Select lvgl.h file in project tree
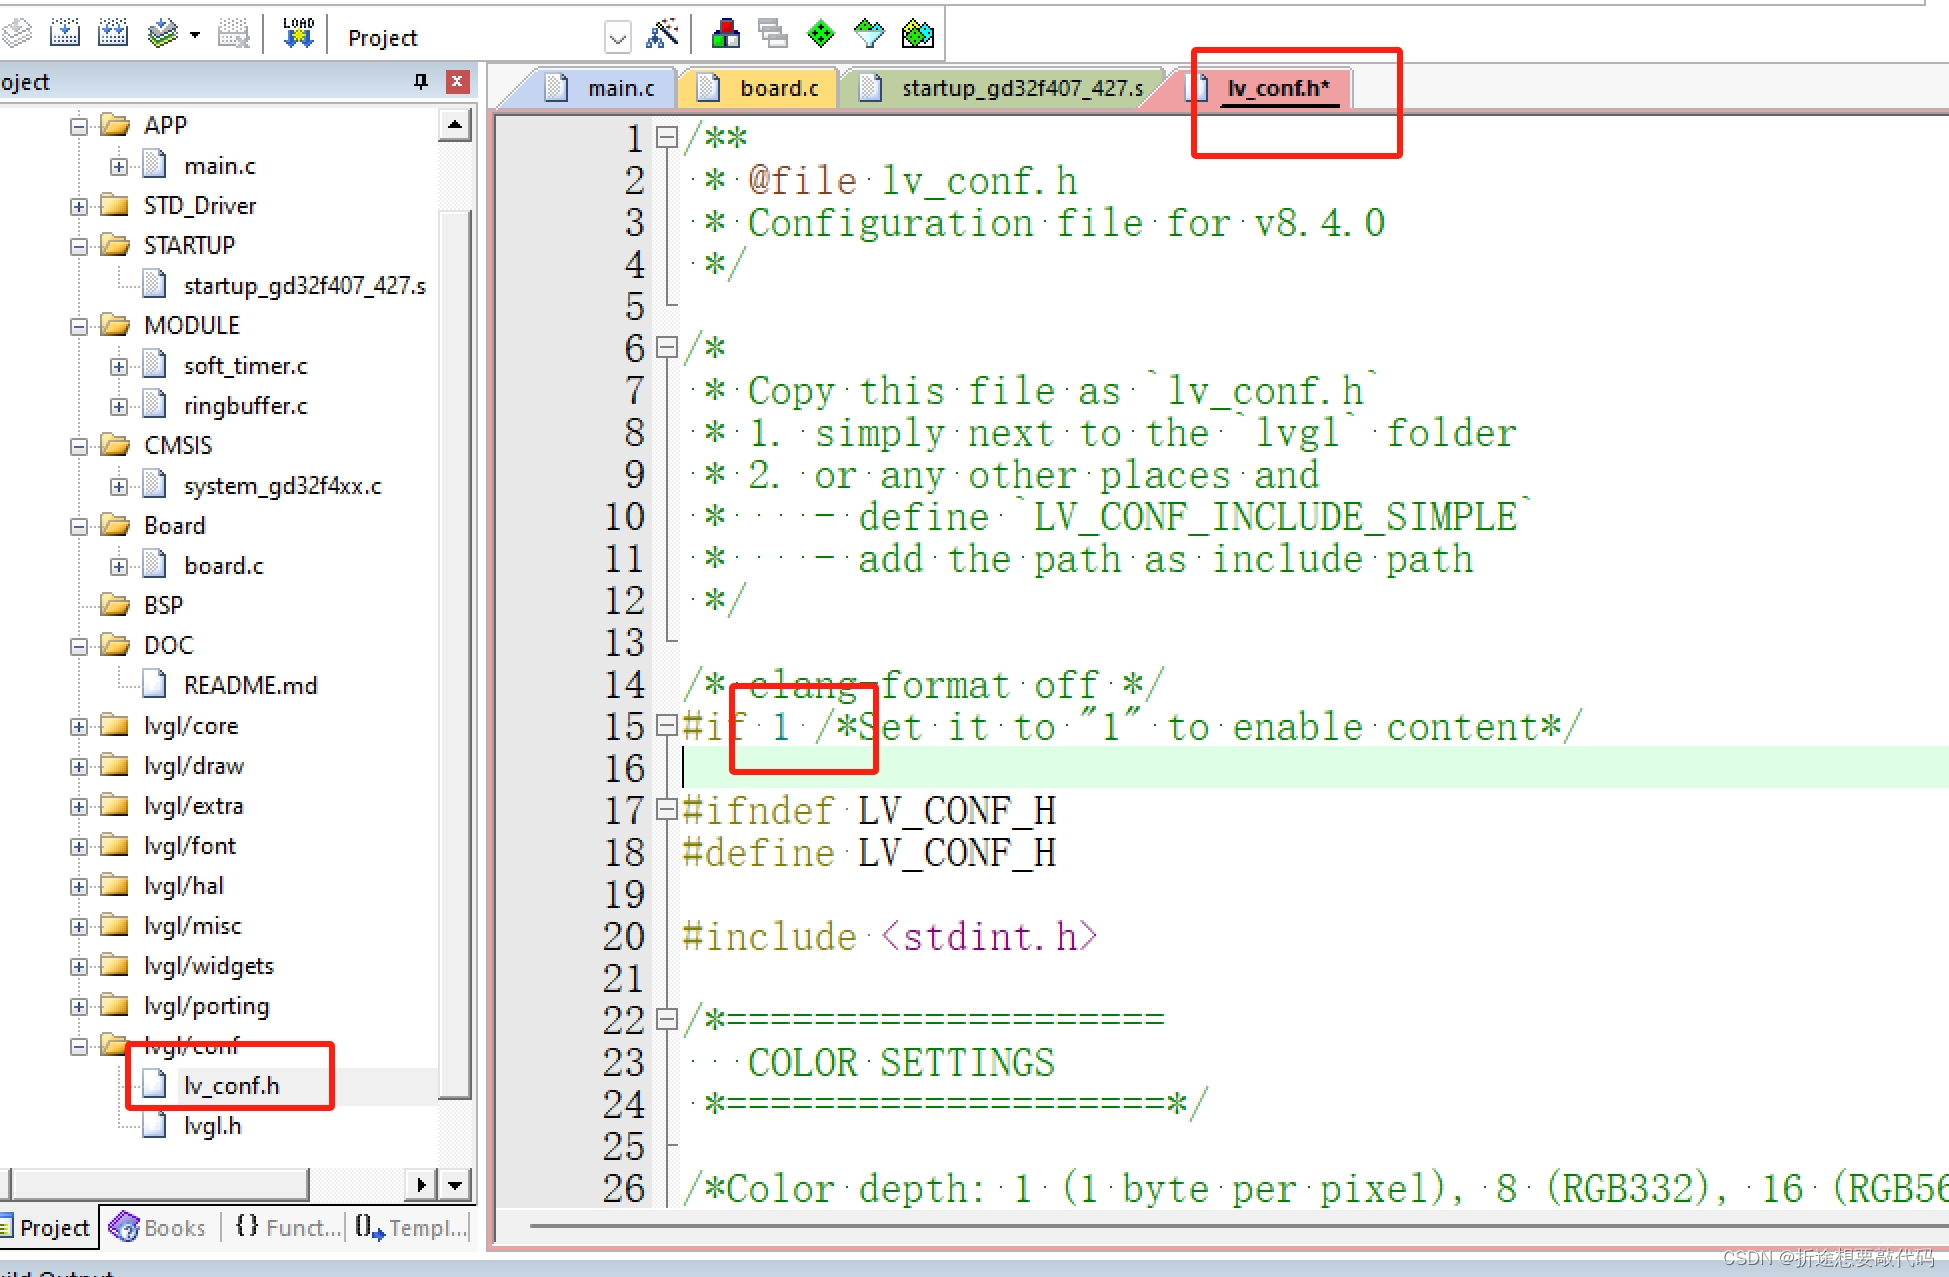The image size is (1949, 1277). 212,1126
